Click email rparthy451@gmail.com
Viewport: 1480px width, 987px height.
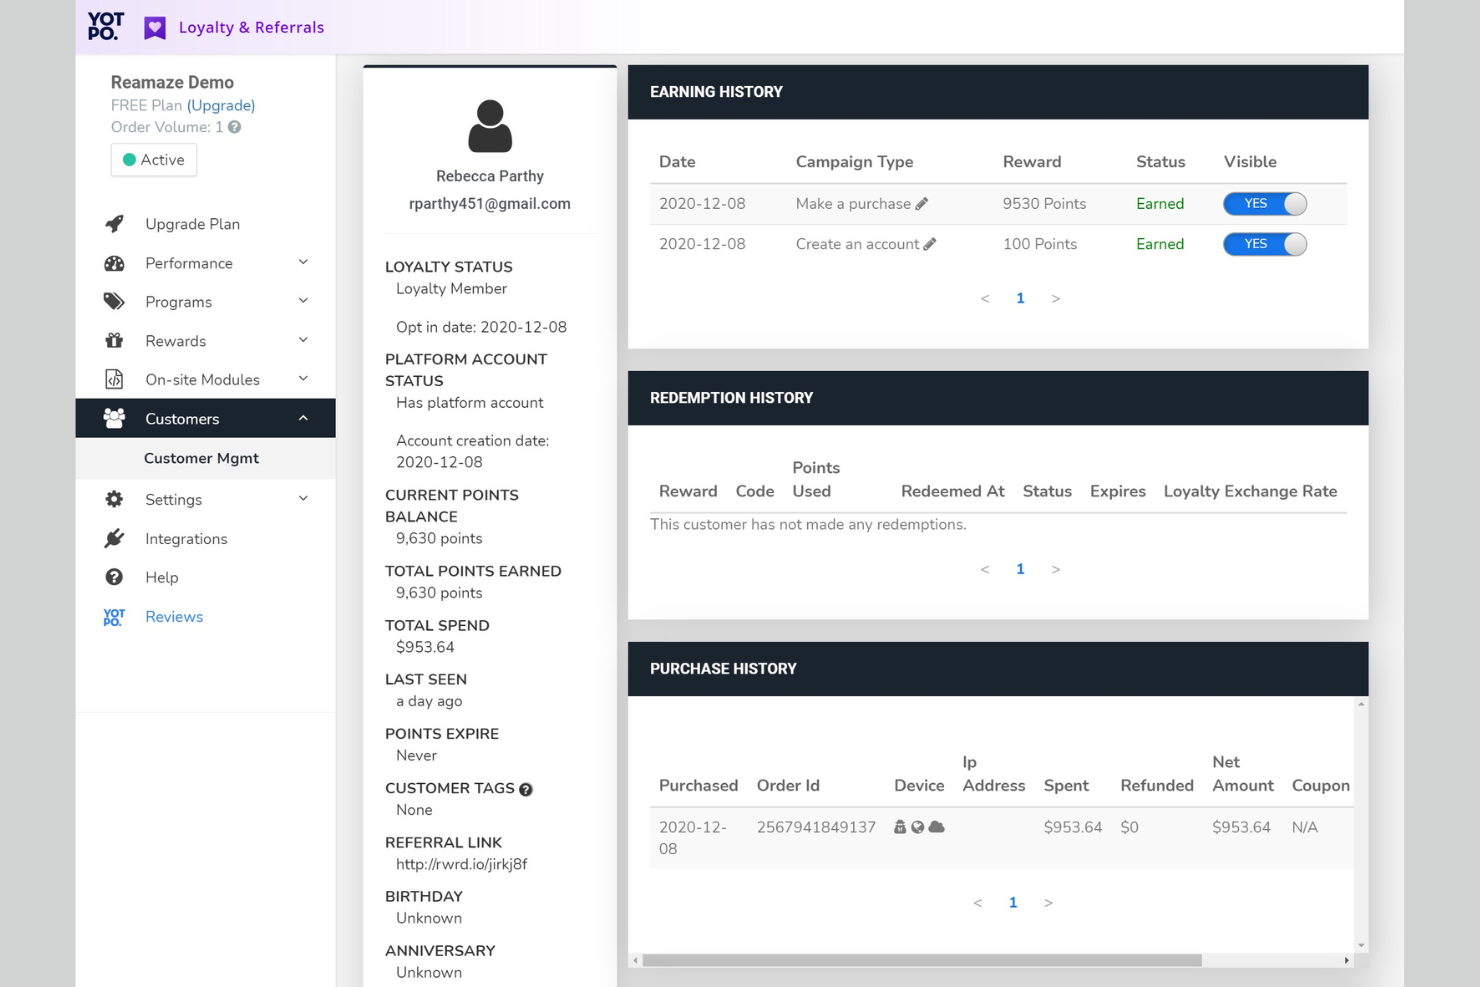click(490, 204)
